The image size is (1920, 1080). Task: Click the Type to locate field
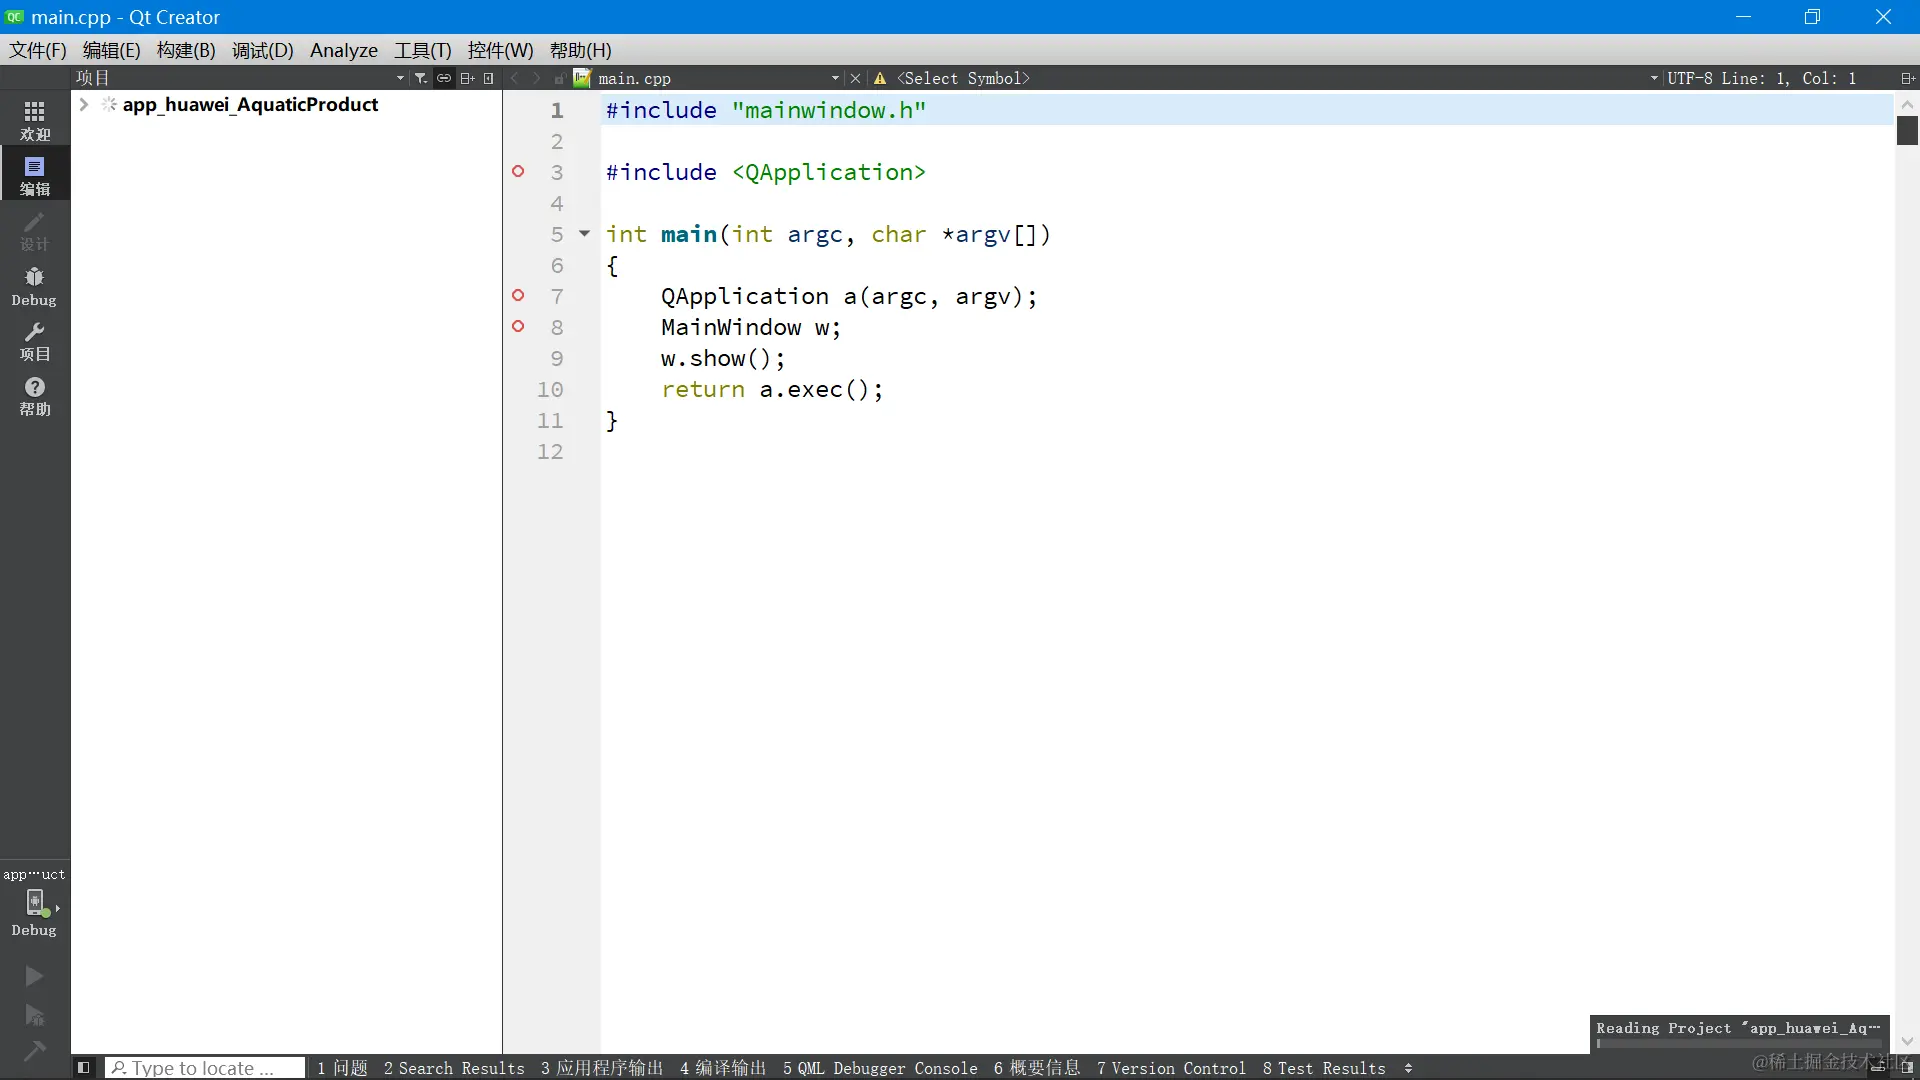[205, 1068]
